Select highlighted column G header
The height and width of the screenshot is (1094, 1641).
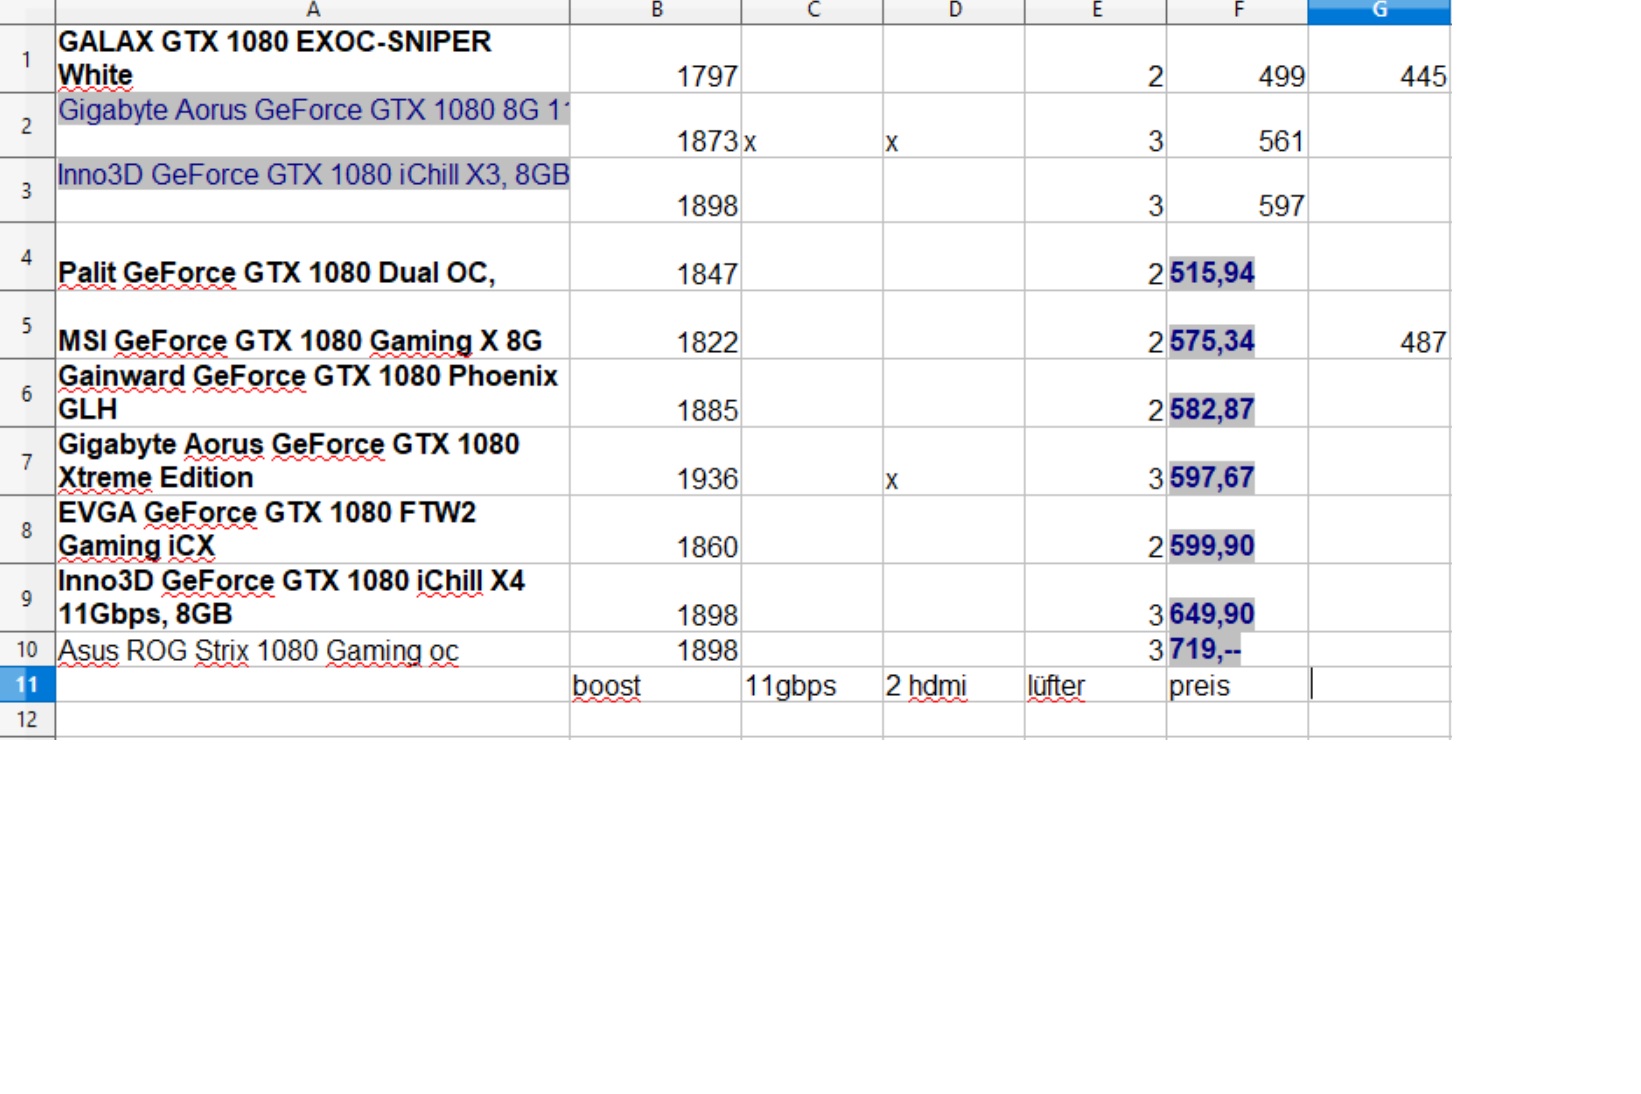(x=1379, y=11)
